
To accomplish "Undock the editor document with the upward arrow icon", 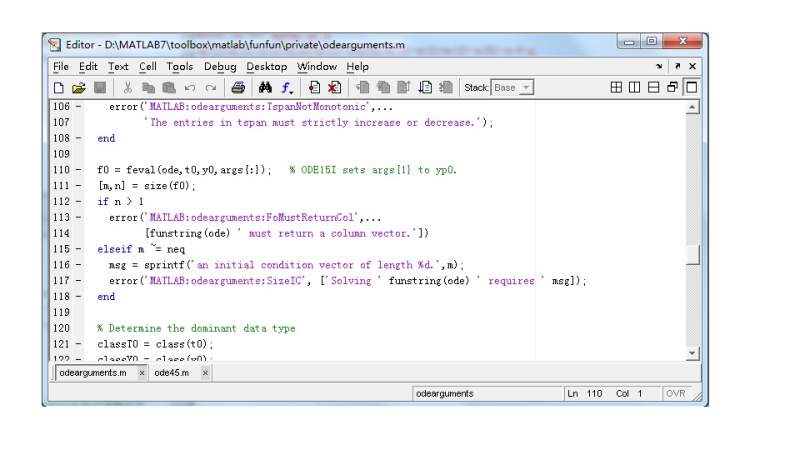I will (677, 66).
